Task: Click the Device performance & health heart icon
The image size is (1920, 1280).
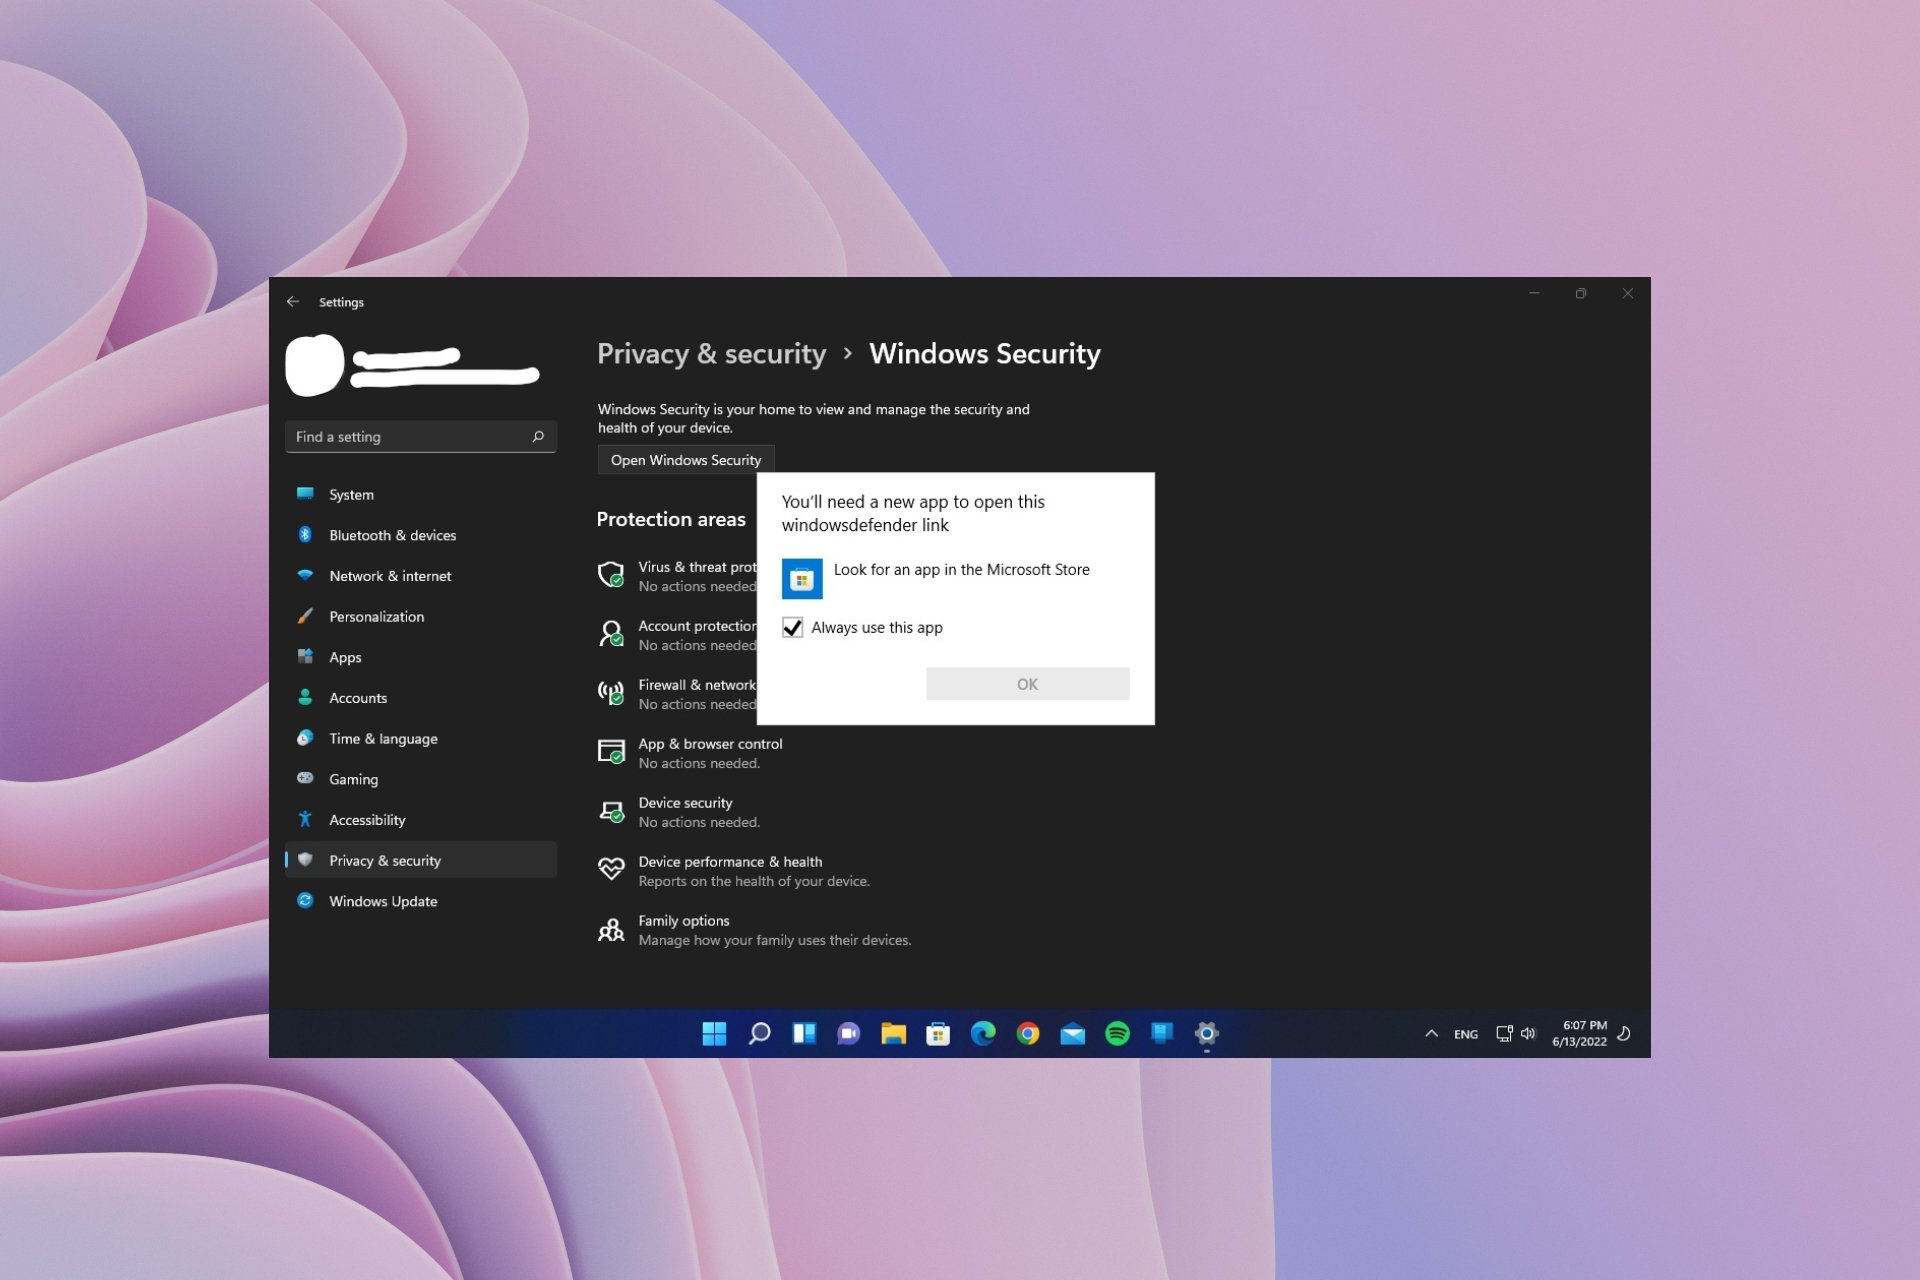Action: click(x=611, y=869)
